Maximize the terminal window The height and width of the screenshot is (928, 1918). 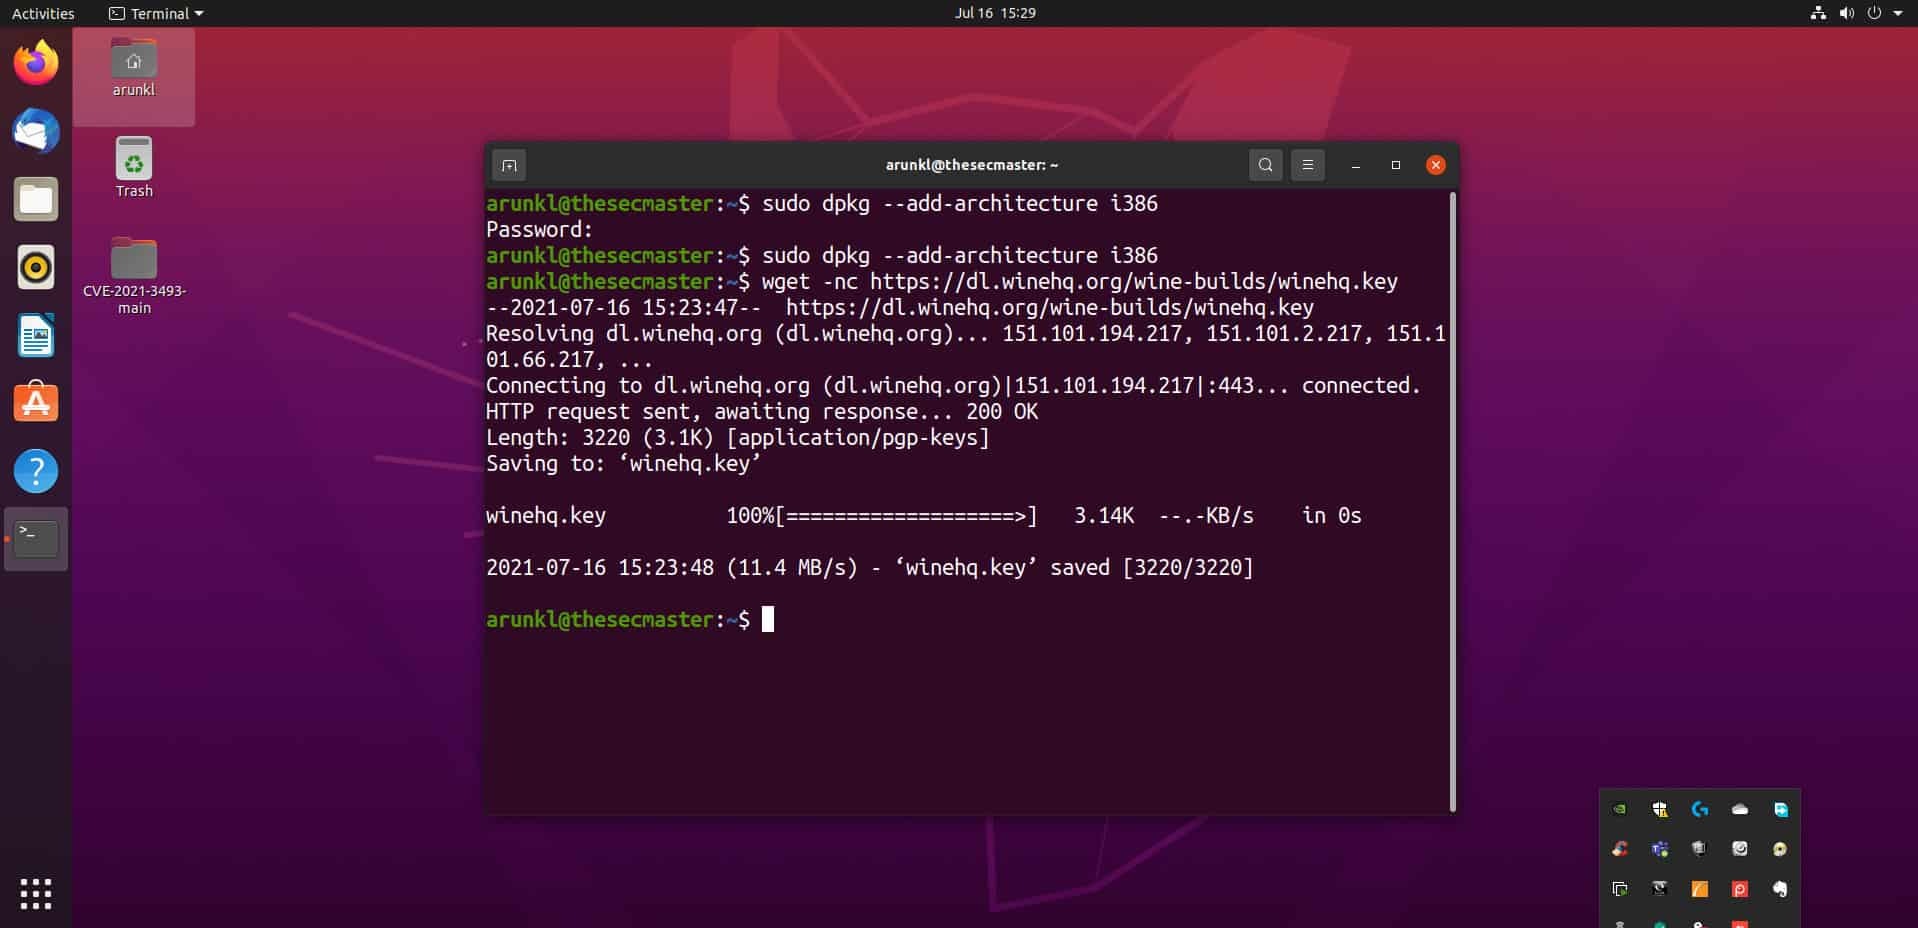1396,165
